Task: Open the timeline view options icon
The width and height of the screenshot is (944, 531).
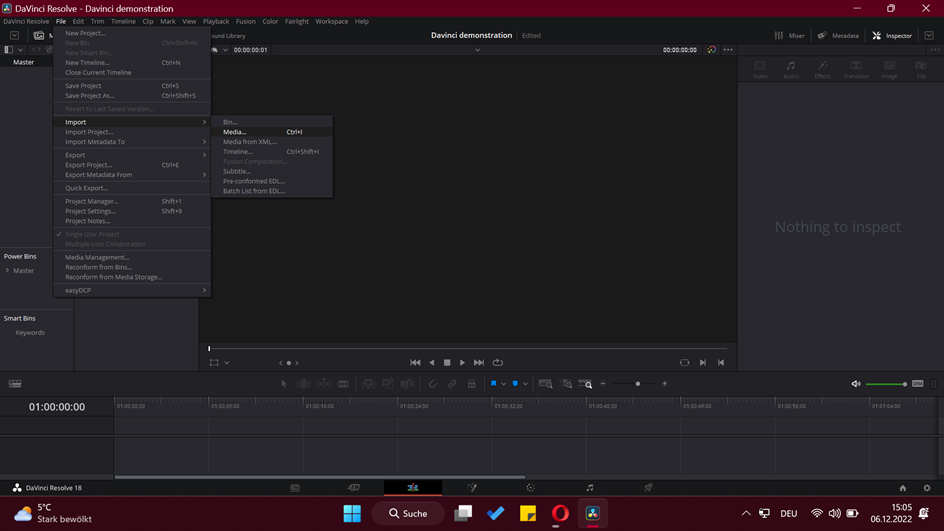Action: tap(15, 384)
